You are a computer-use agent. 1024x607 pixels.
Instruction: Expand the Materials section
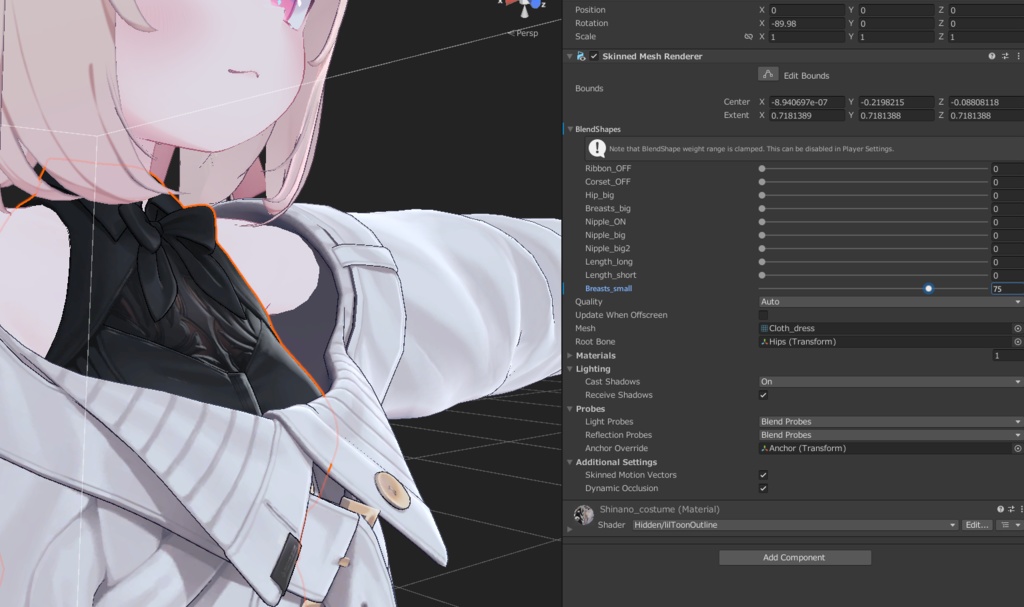click(x=569, y=355)
